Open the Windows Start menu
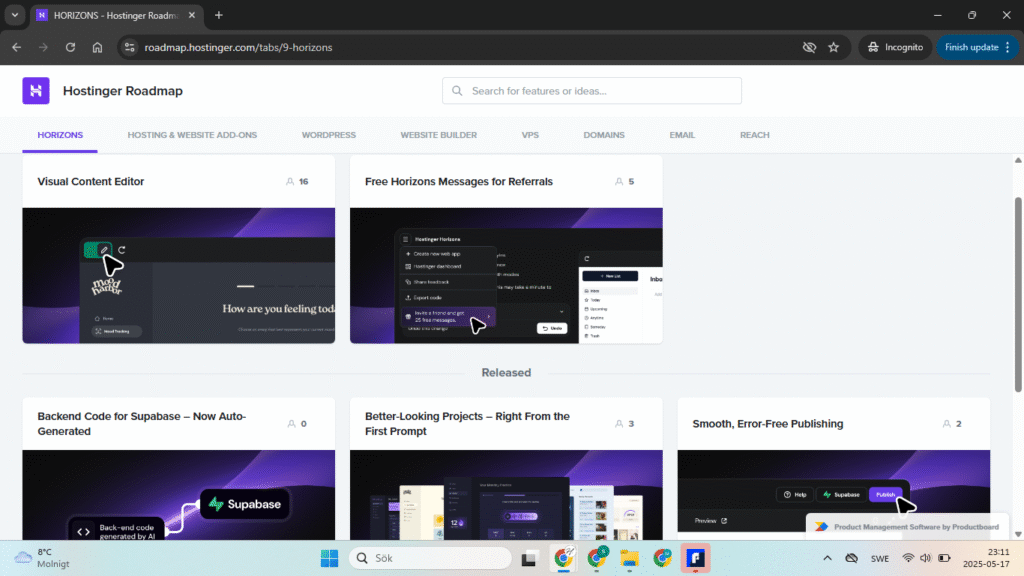Screen dimensions: 1024x576 coord(329,558)
